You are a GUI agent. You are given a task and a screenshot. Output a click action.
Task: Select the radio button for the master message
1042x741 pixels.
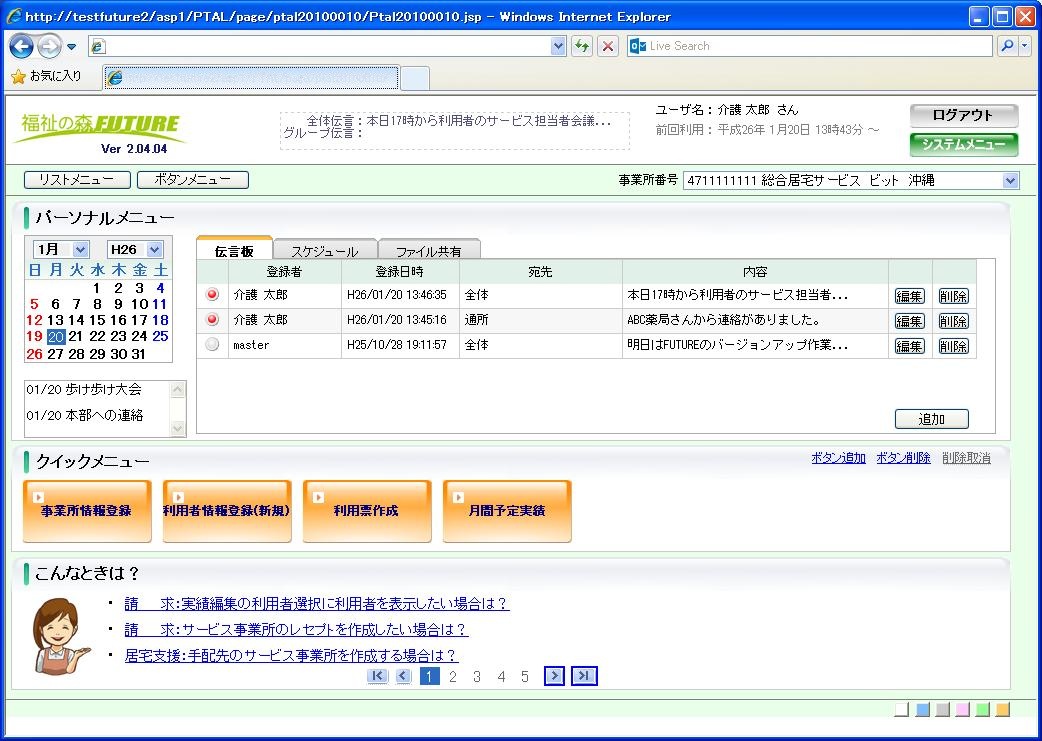(x=212, y=345)
